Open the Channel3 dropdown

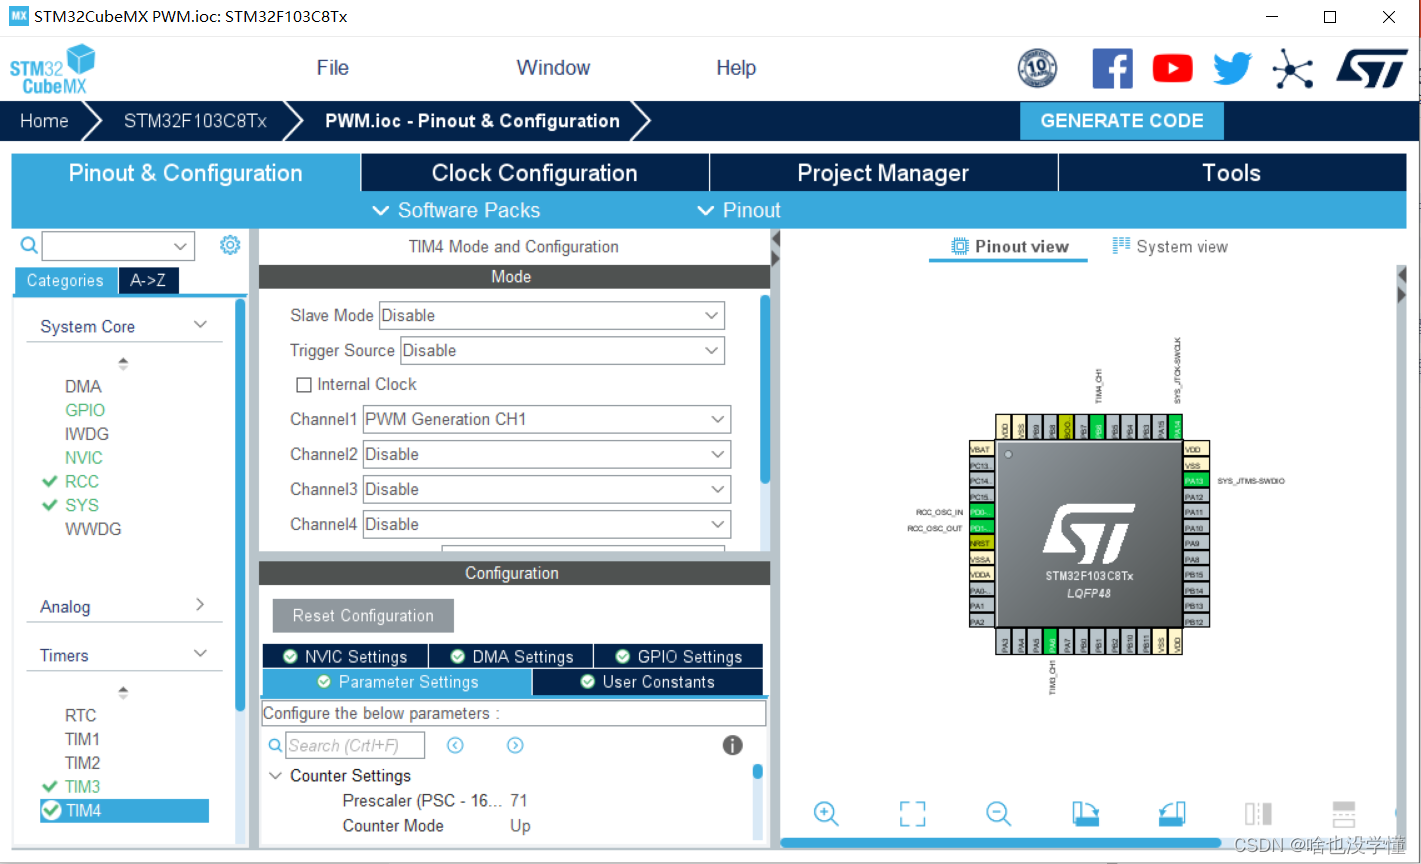546,489
